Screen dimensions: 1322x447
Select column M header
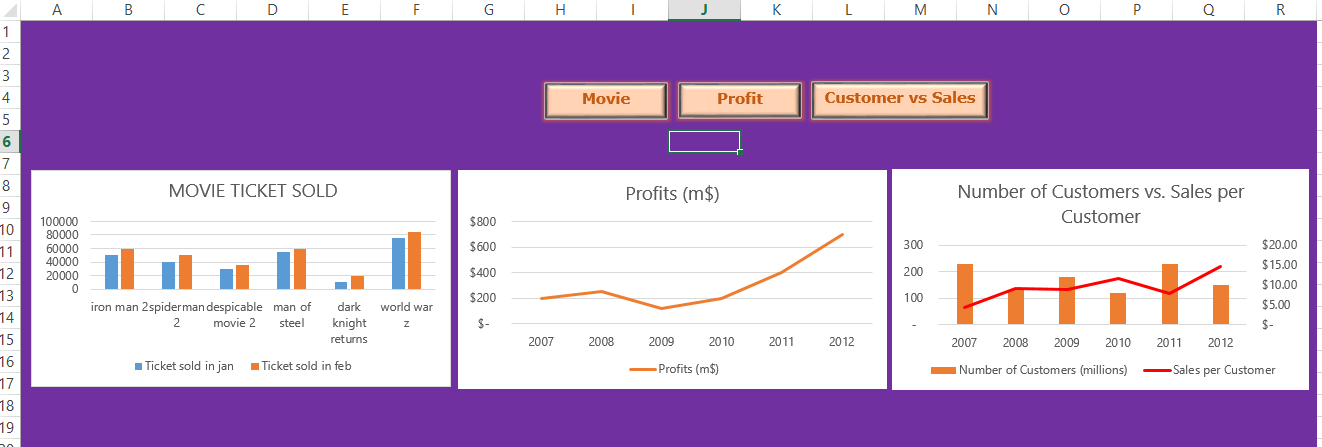pyautogui.click(x=920, y=10)
